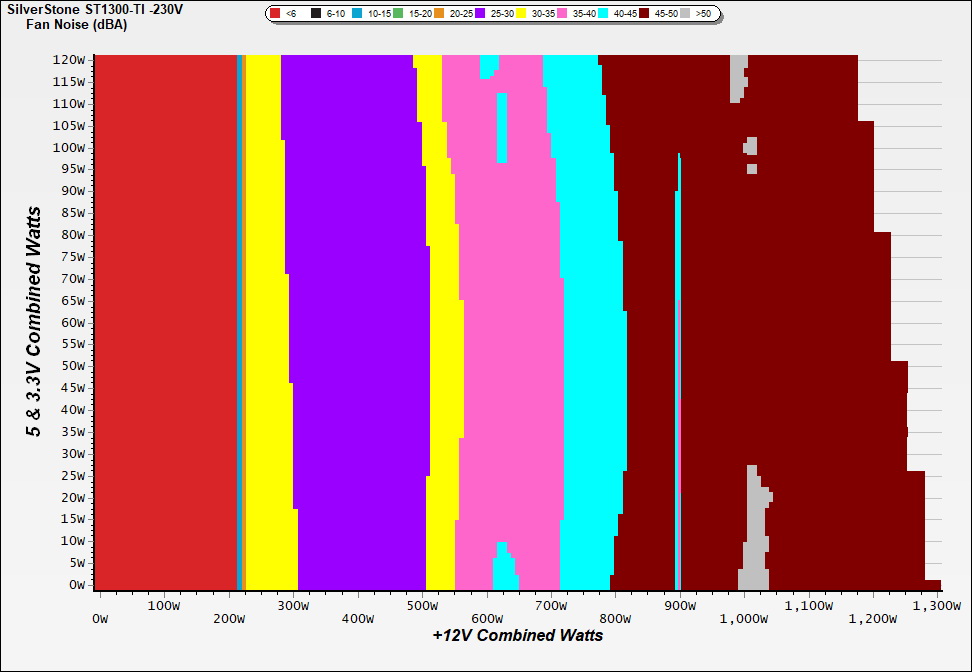Click the 60W label on the y-axis
Viewport: 972px width, 672px height.
point(73,322)
